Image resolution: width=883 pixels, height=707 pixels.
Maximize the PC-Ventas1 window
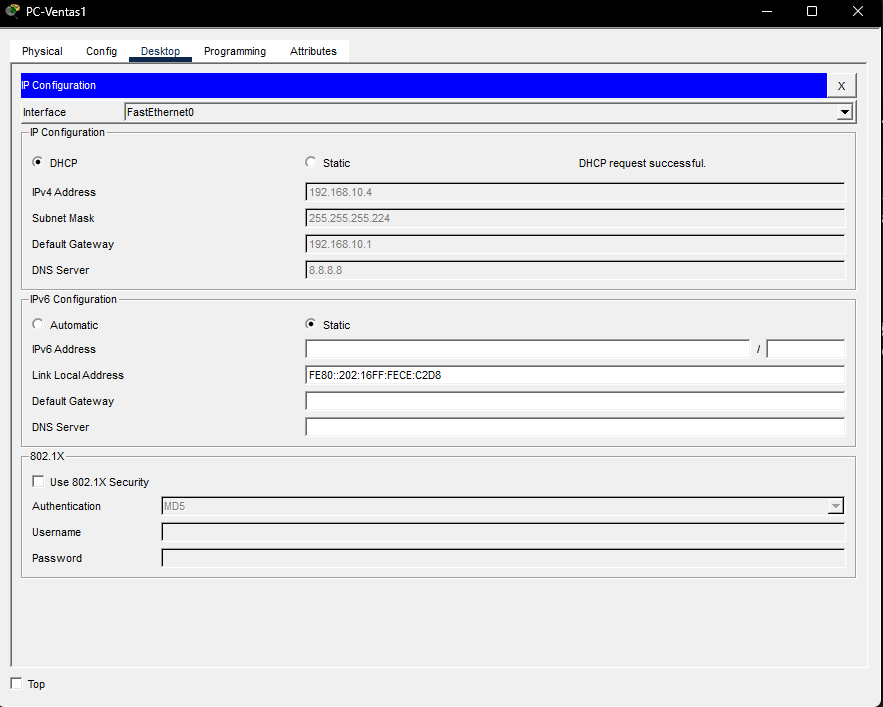click(812, 11)
